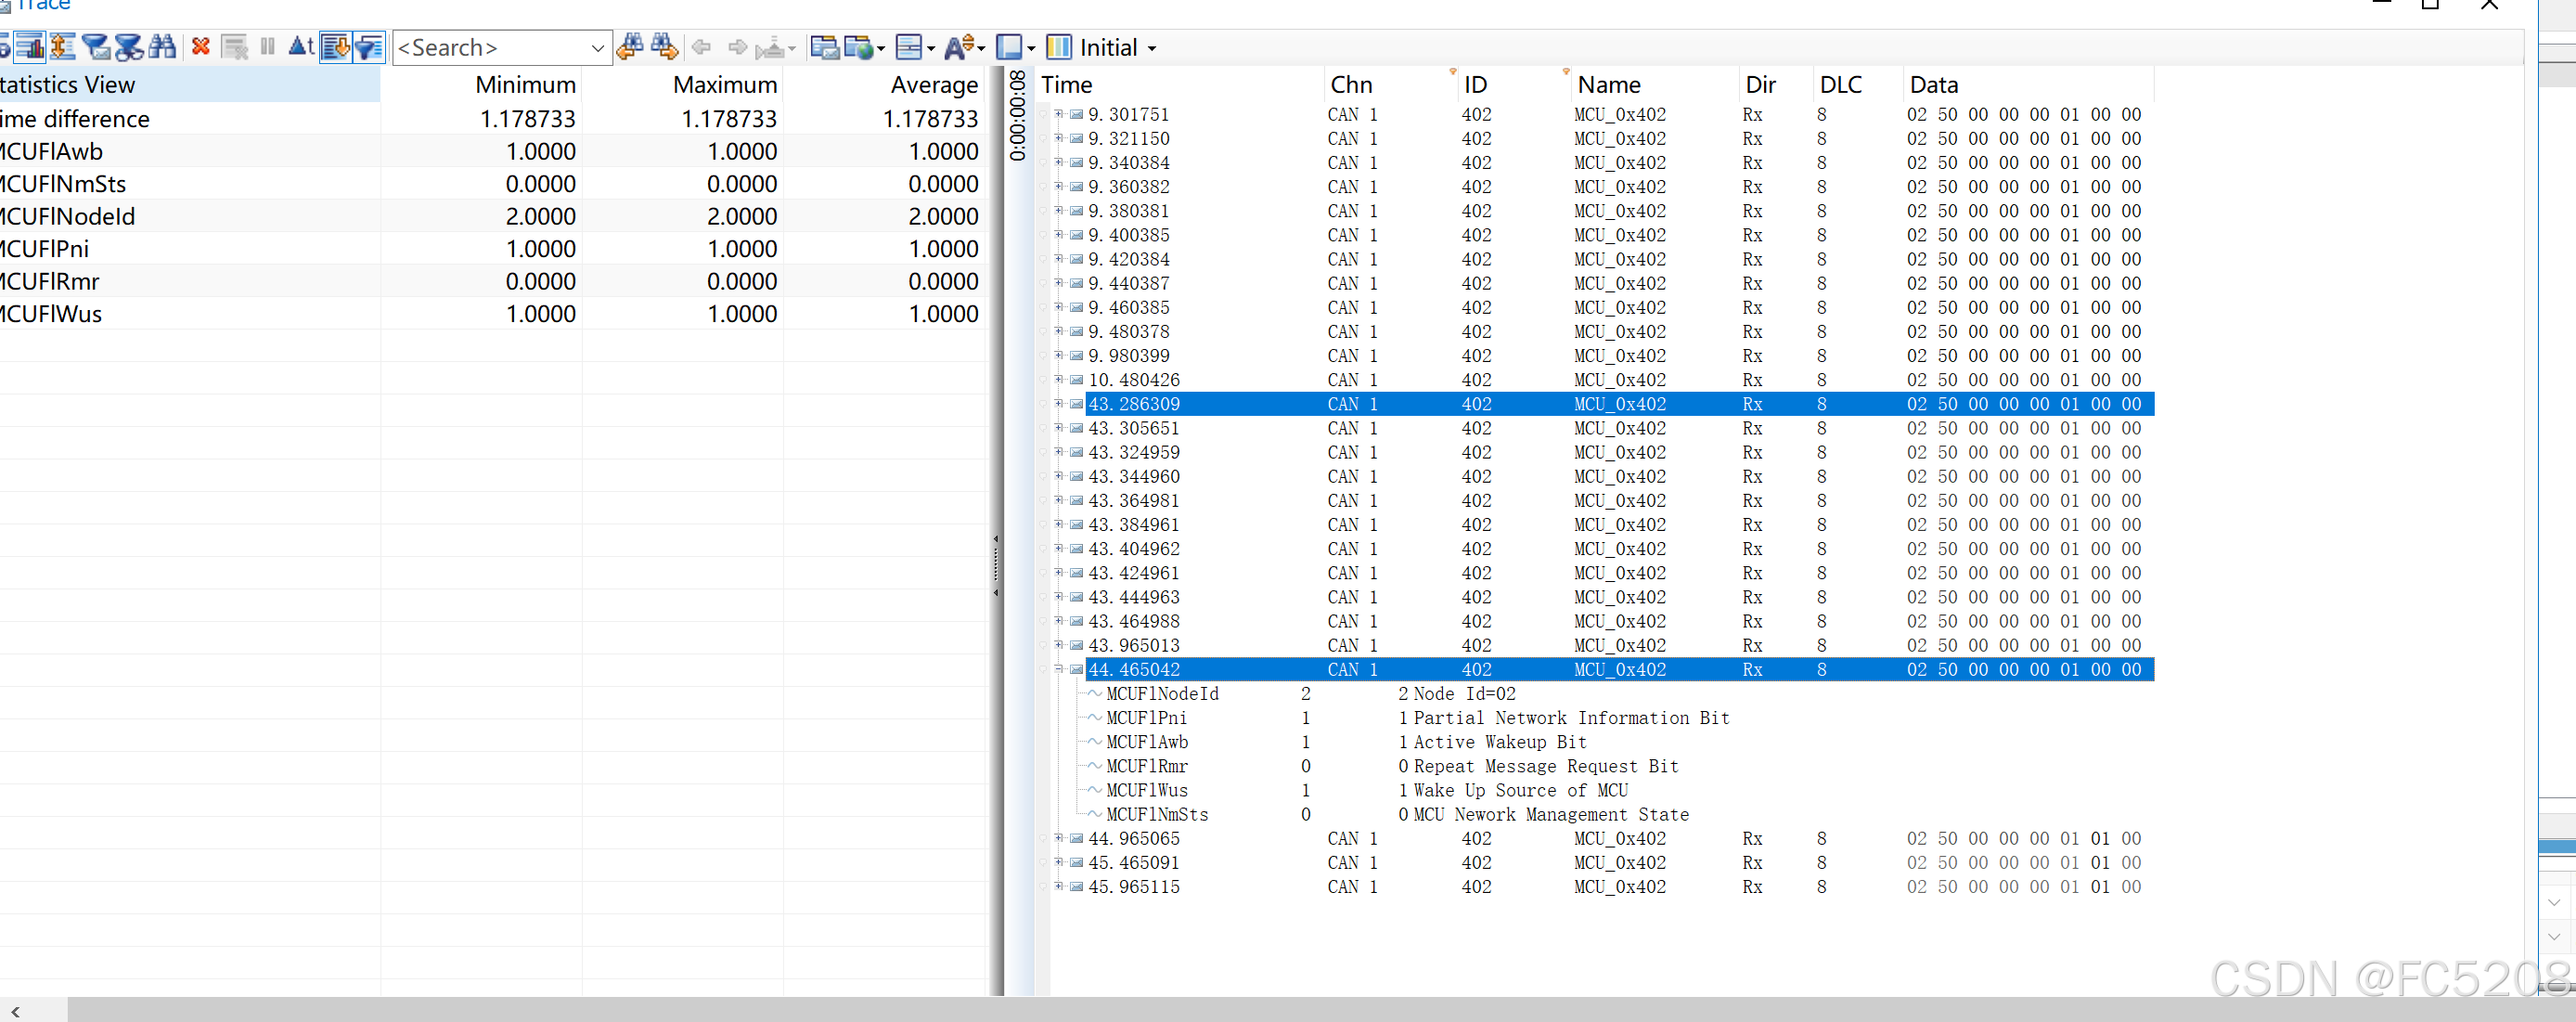Expand the 43.286309 message row
The image size is (2576, 1022).
(x=1058, y=404)
